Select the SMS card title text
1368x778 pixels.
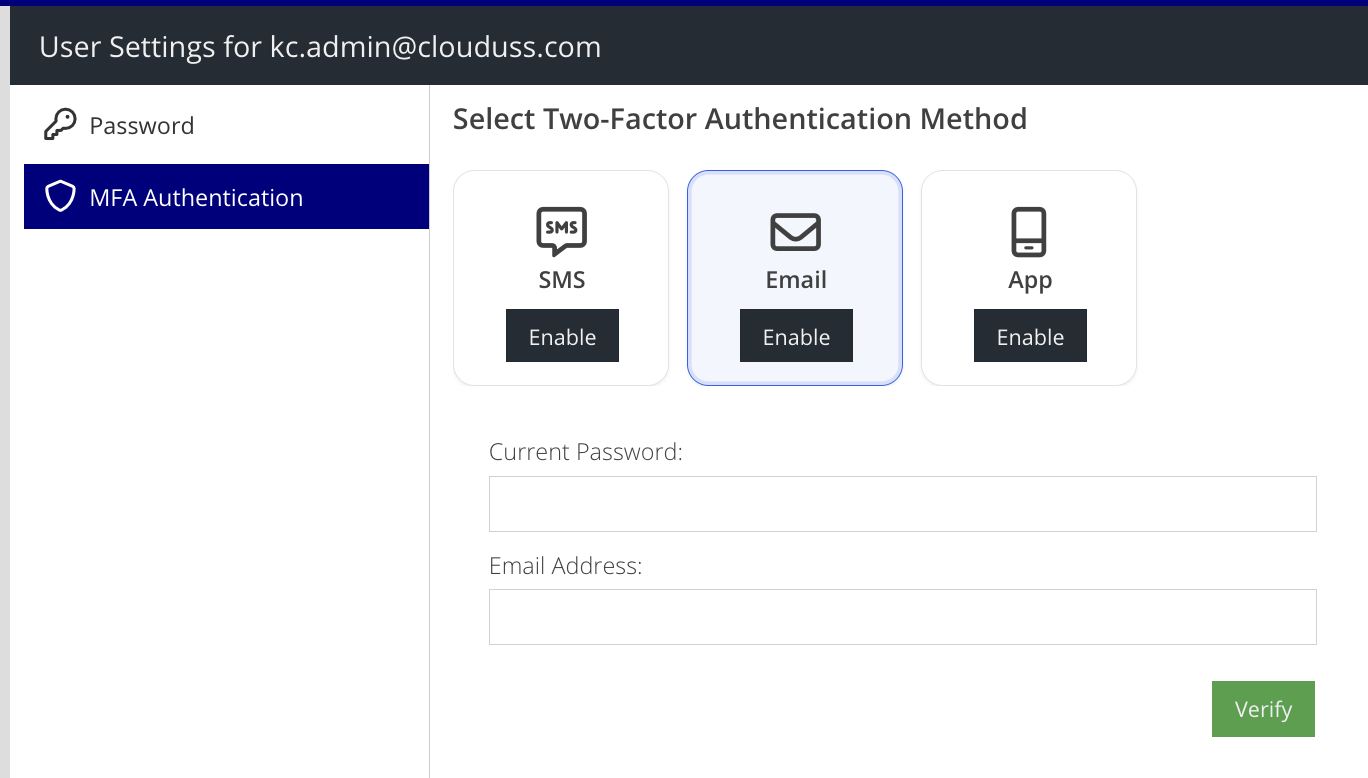click(561, 280)
